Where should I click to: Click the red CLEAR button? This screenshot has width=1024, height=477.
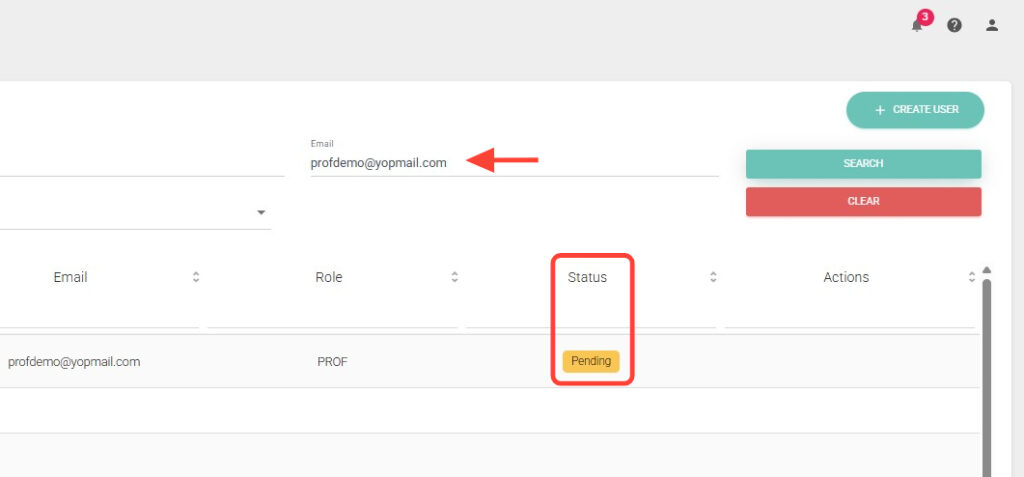[863, 201]
